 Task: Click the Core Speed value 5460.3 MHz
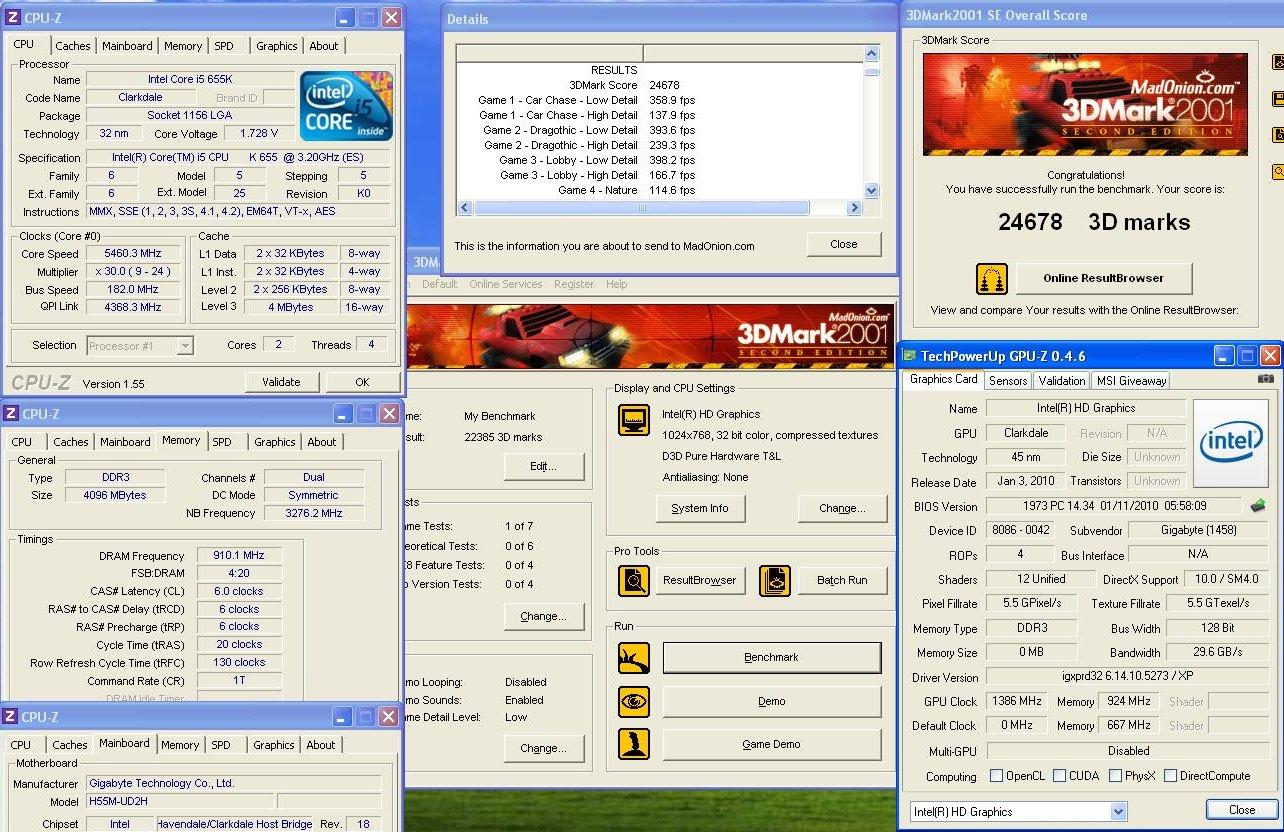point(133,254)
